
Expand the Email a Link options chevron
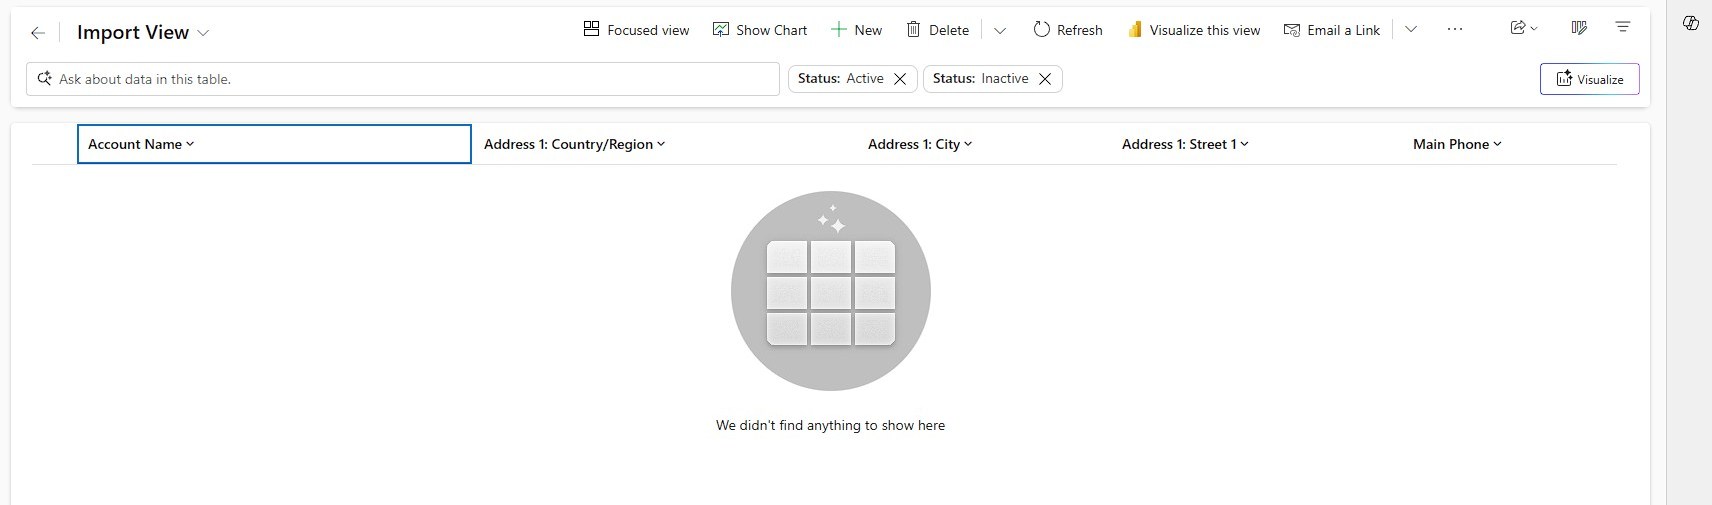(x=1411, y=30)
